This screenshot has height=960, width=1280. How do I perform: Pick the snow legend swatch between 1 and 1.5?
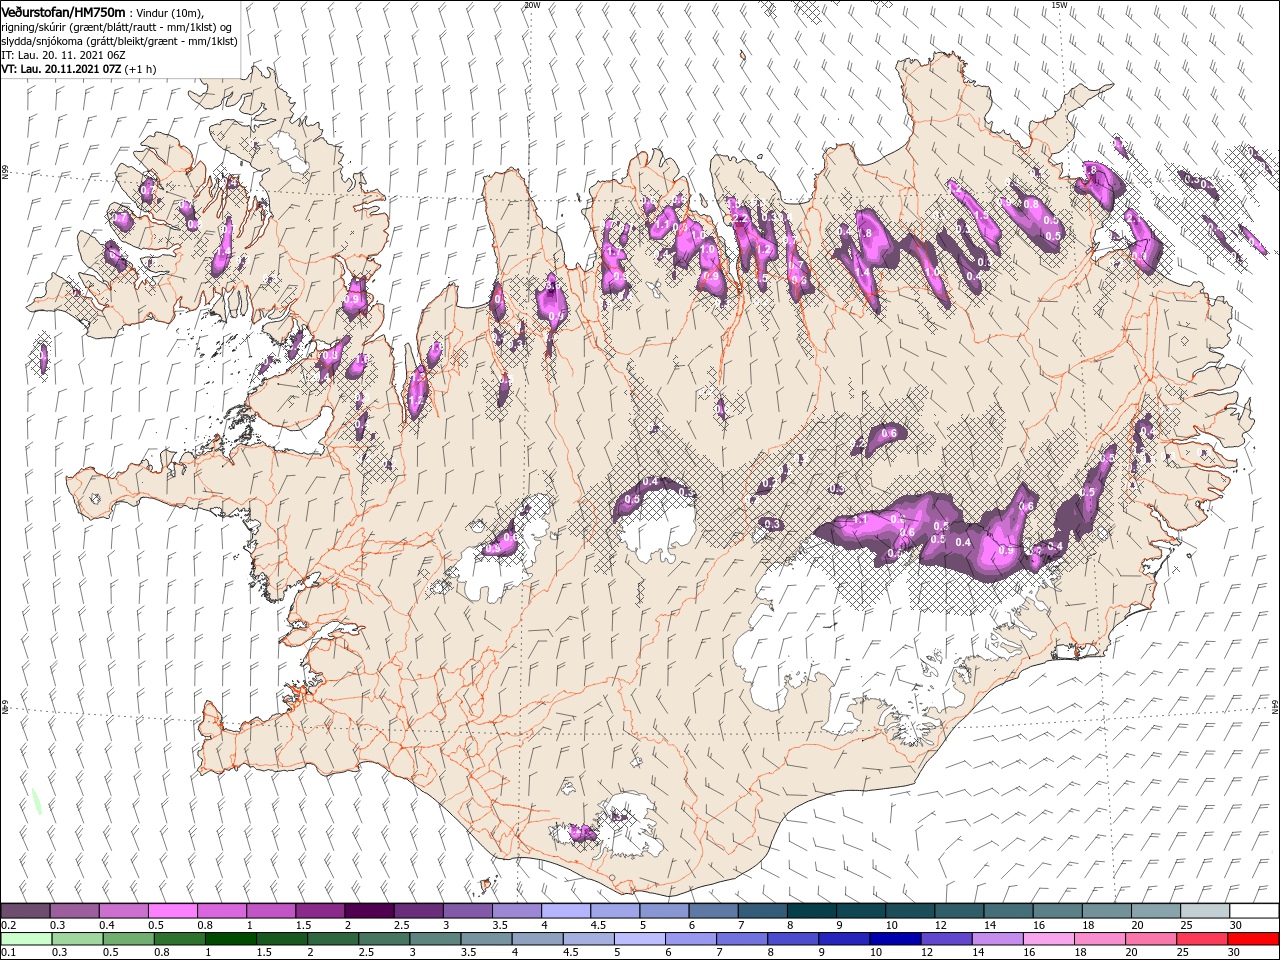click(x=270, y=911)
